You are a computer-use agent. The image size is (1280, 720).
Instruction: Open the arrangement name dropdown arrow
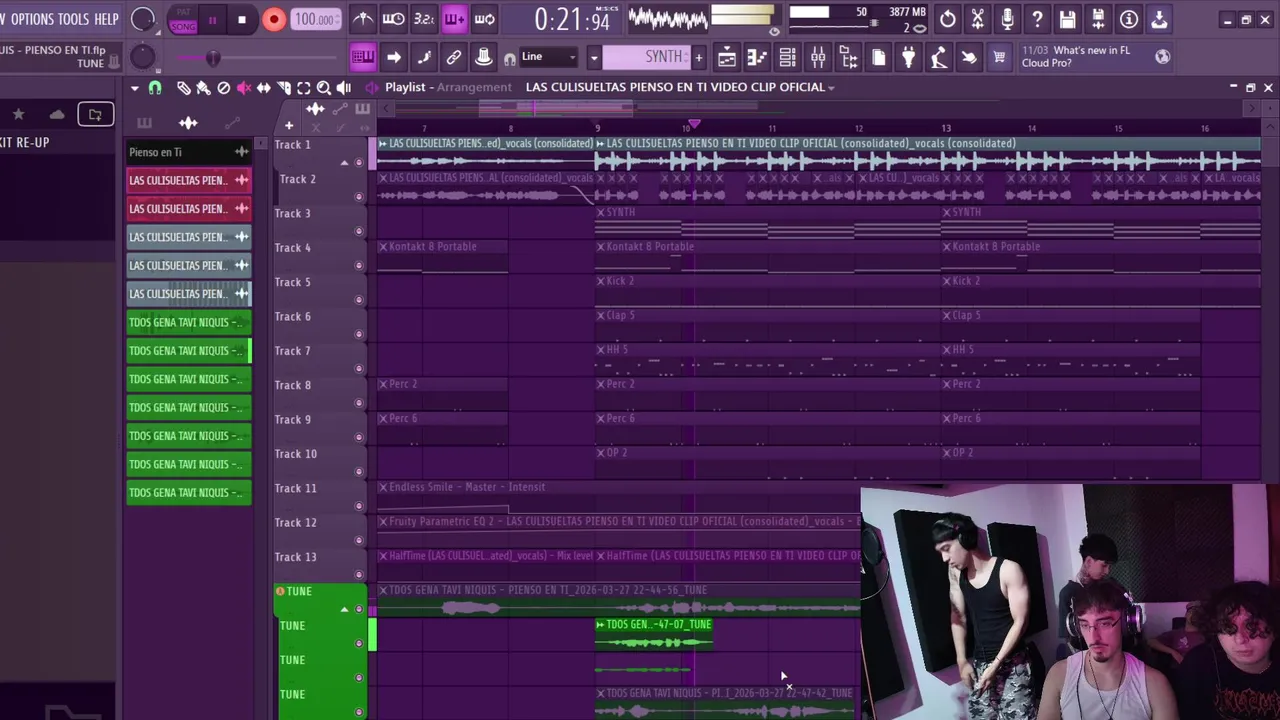click(831, 87)
